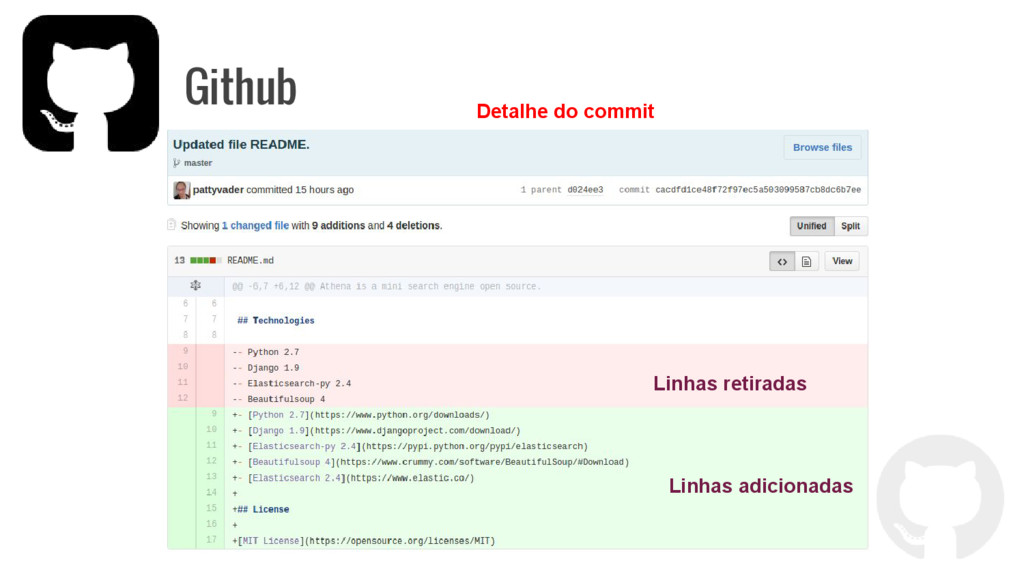Click old line number 9 of removed row
1024x576 pixels.
pos(185,351)
